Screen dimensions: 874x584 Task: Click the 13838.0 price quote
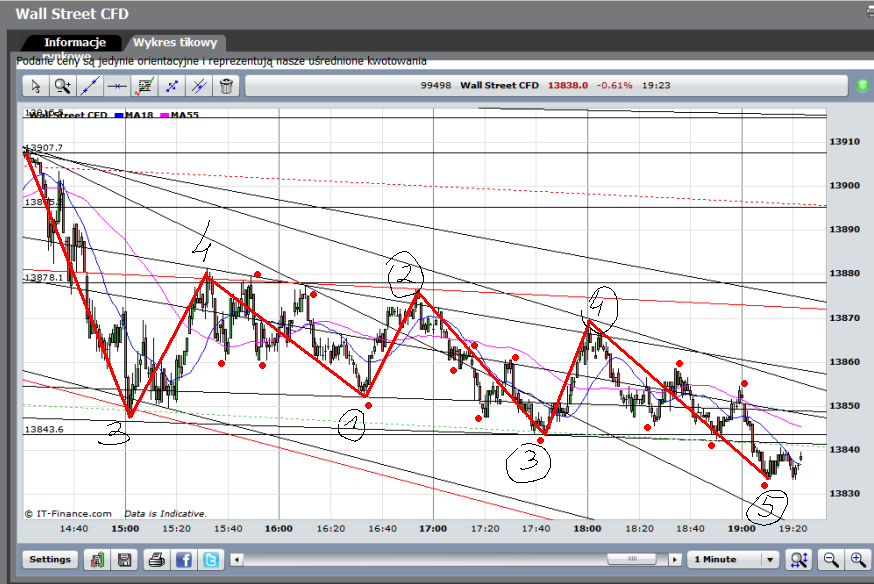tap(567, 85)
